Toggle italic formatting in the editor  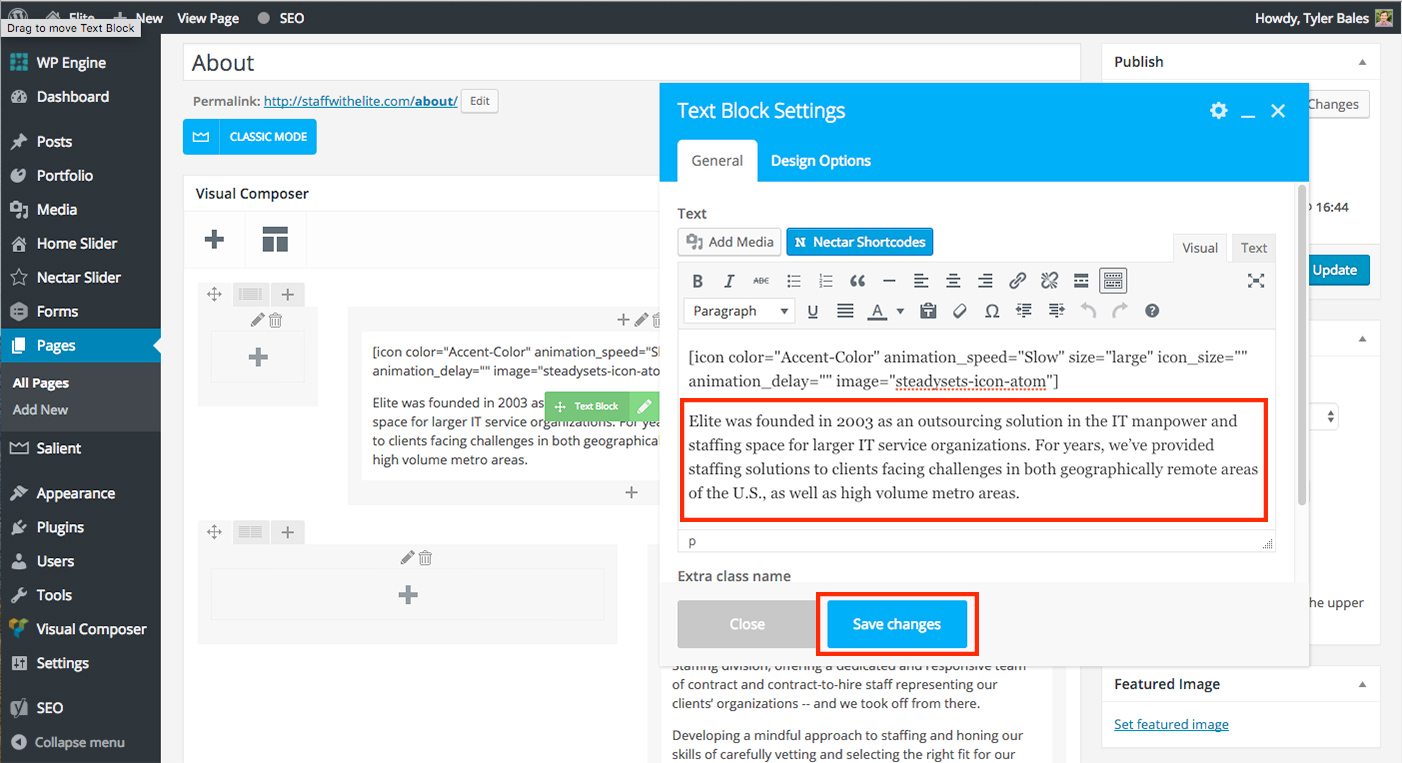point(729,281)
